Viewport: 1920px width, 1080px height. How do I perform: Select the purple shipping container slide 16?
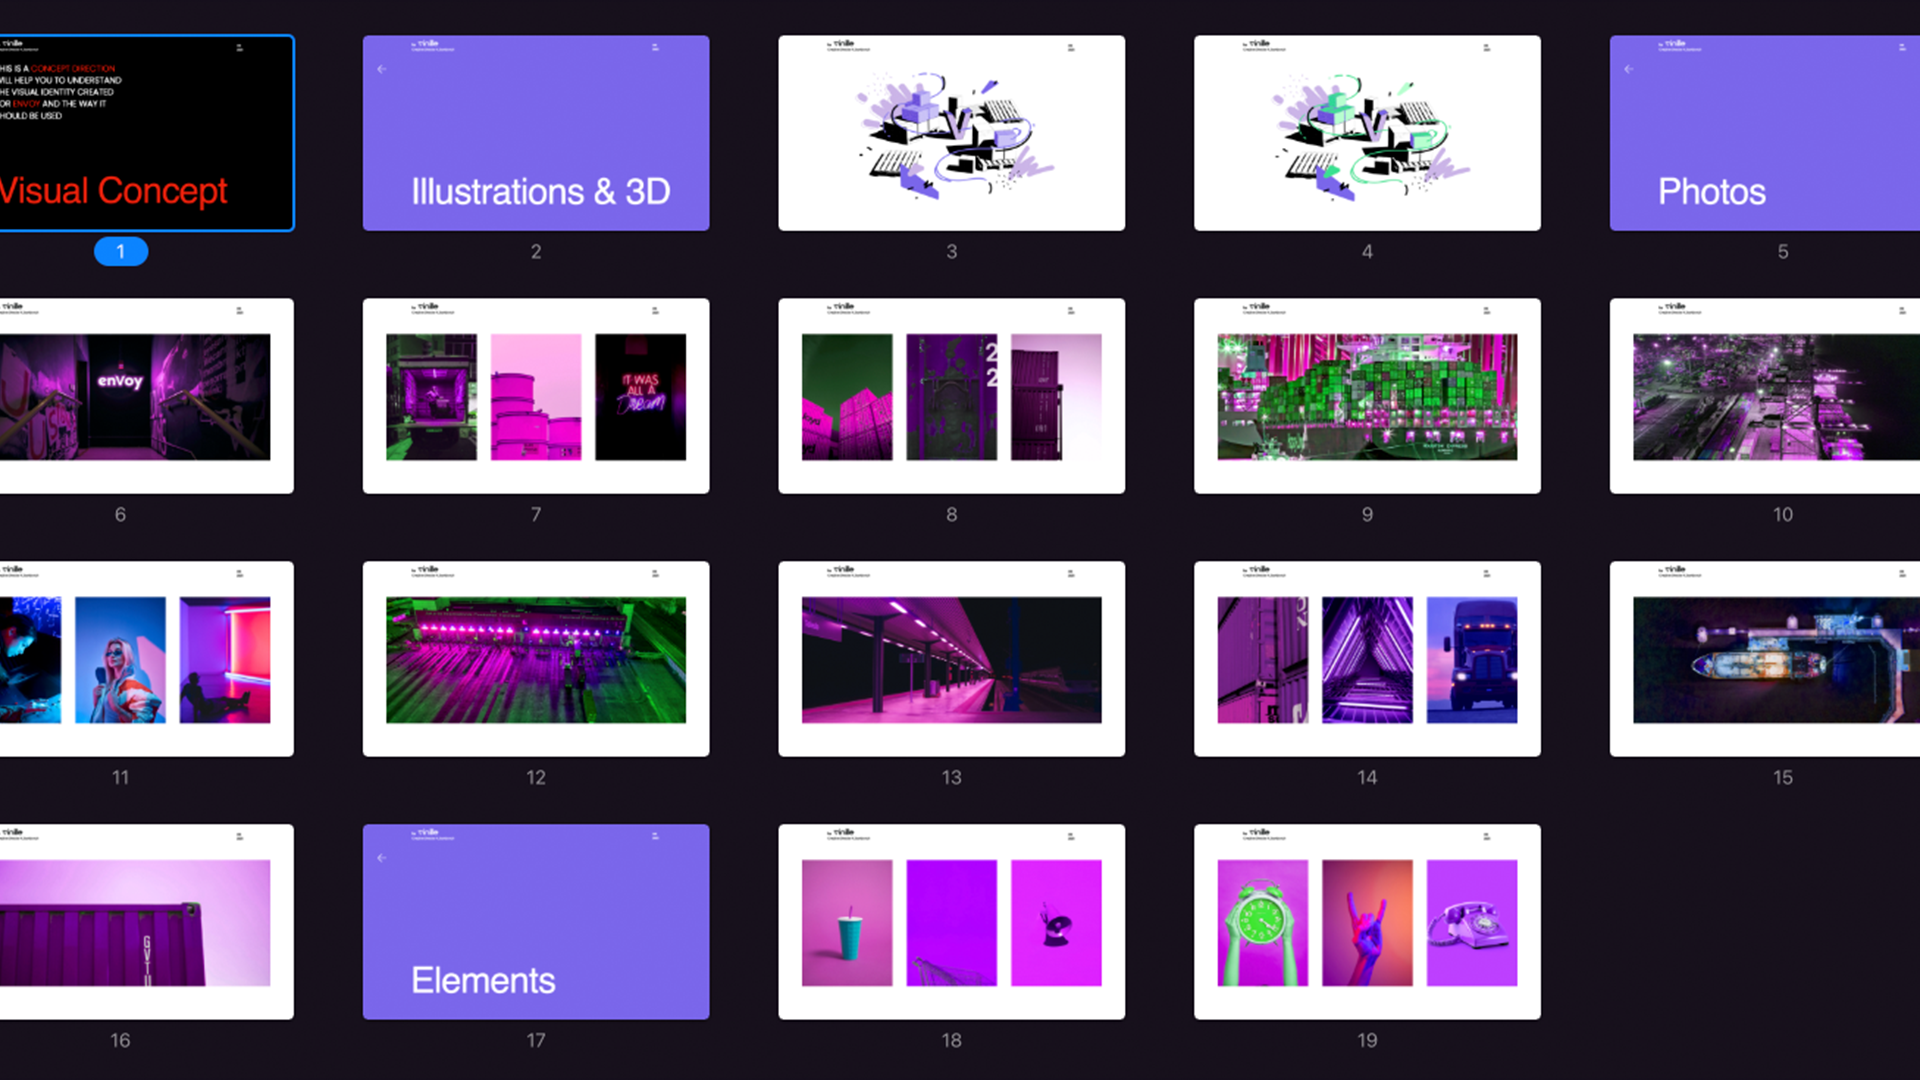(x=146, y=922)
